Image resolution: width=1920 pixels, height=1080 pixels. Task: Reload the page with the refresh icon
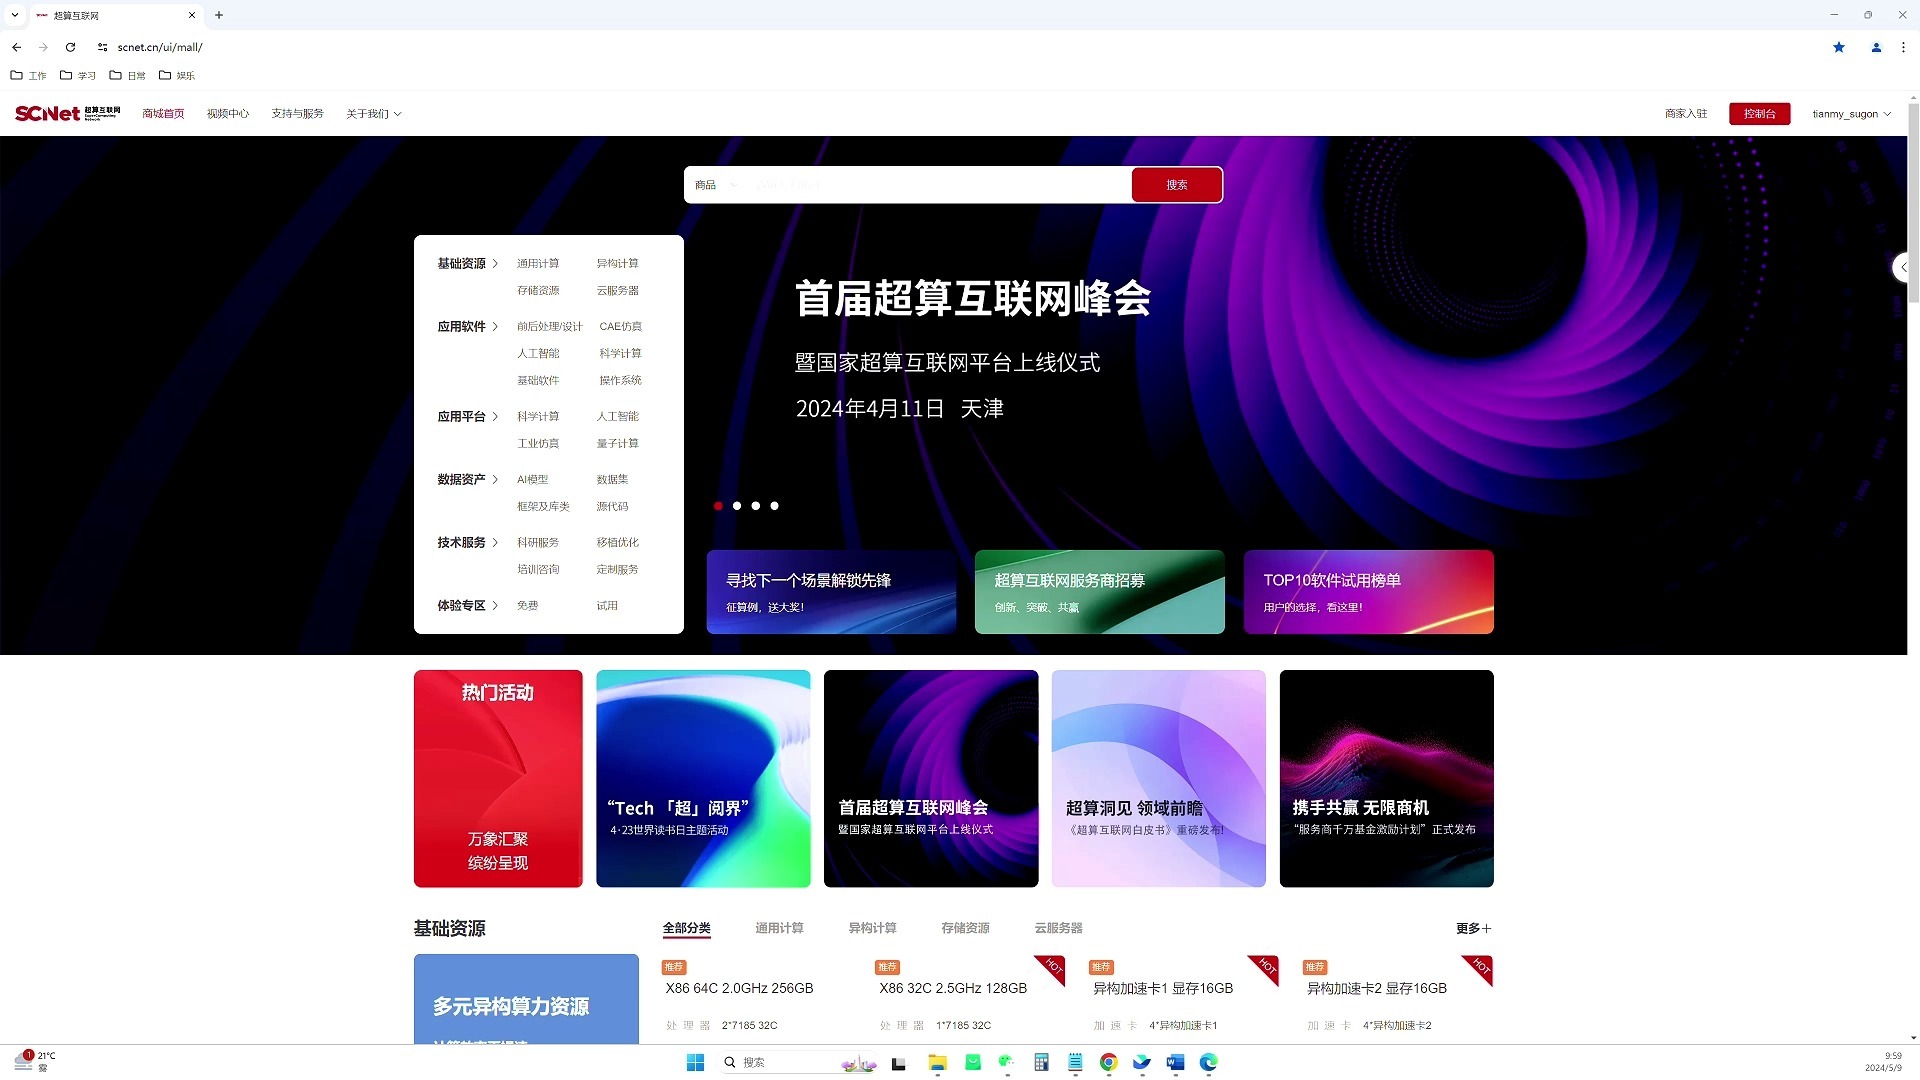(x=70, y=47)
